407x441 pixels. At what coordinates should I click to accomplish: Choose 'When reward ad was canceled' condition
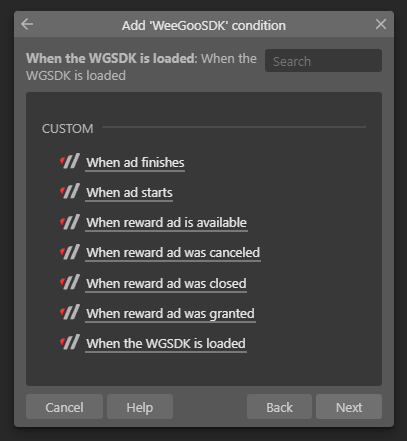[x=173, y=253]
